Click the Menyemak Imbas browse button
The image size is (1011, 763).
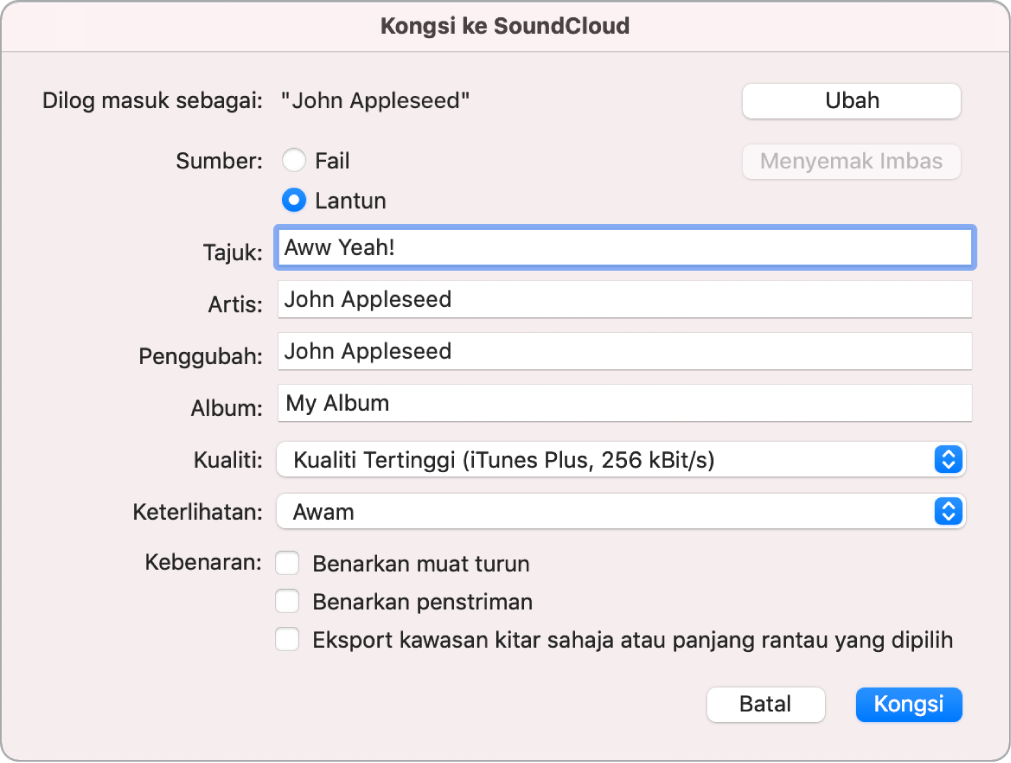pyautogui.click(x=850, y=161)
